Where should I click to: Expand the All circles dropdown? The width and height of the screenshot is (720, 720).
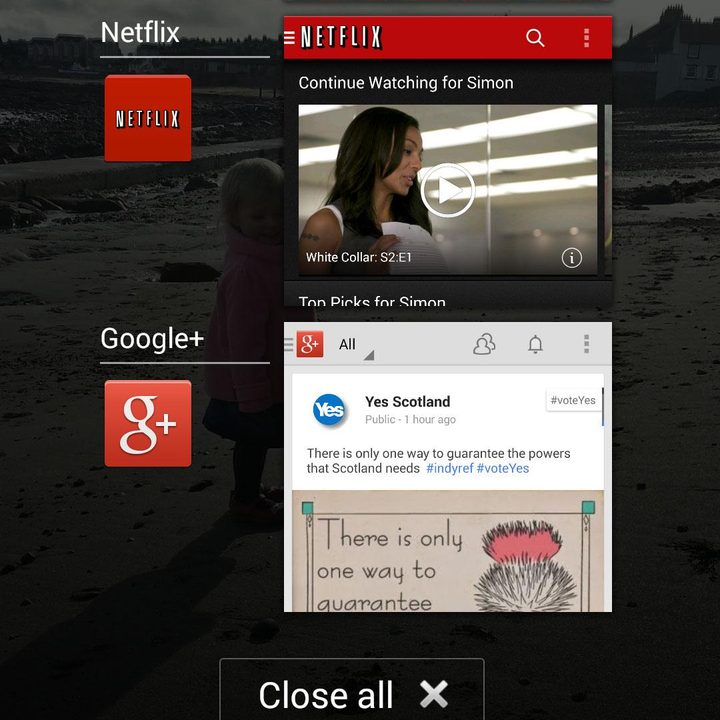click(x=356, y=345)
